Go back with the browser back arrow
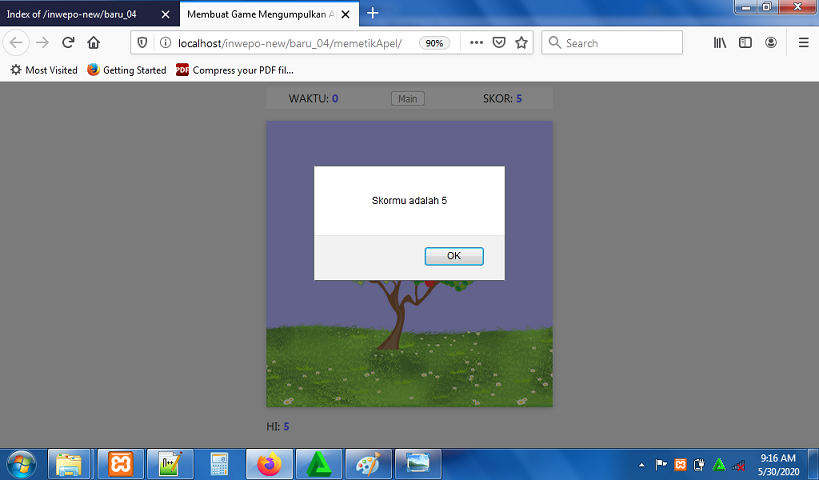The width and height of the screenshot is (819, 480). point(16,43)
